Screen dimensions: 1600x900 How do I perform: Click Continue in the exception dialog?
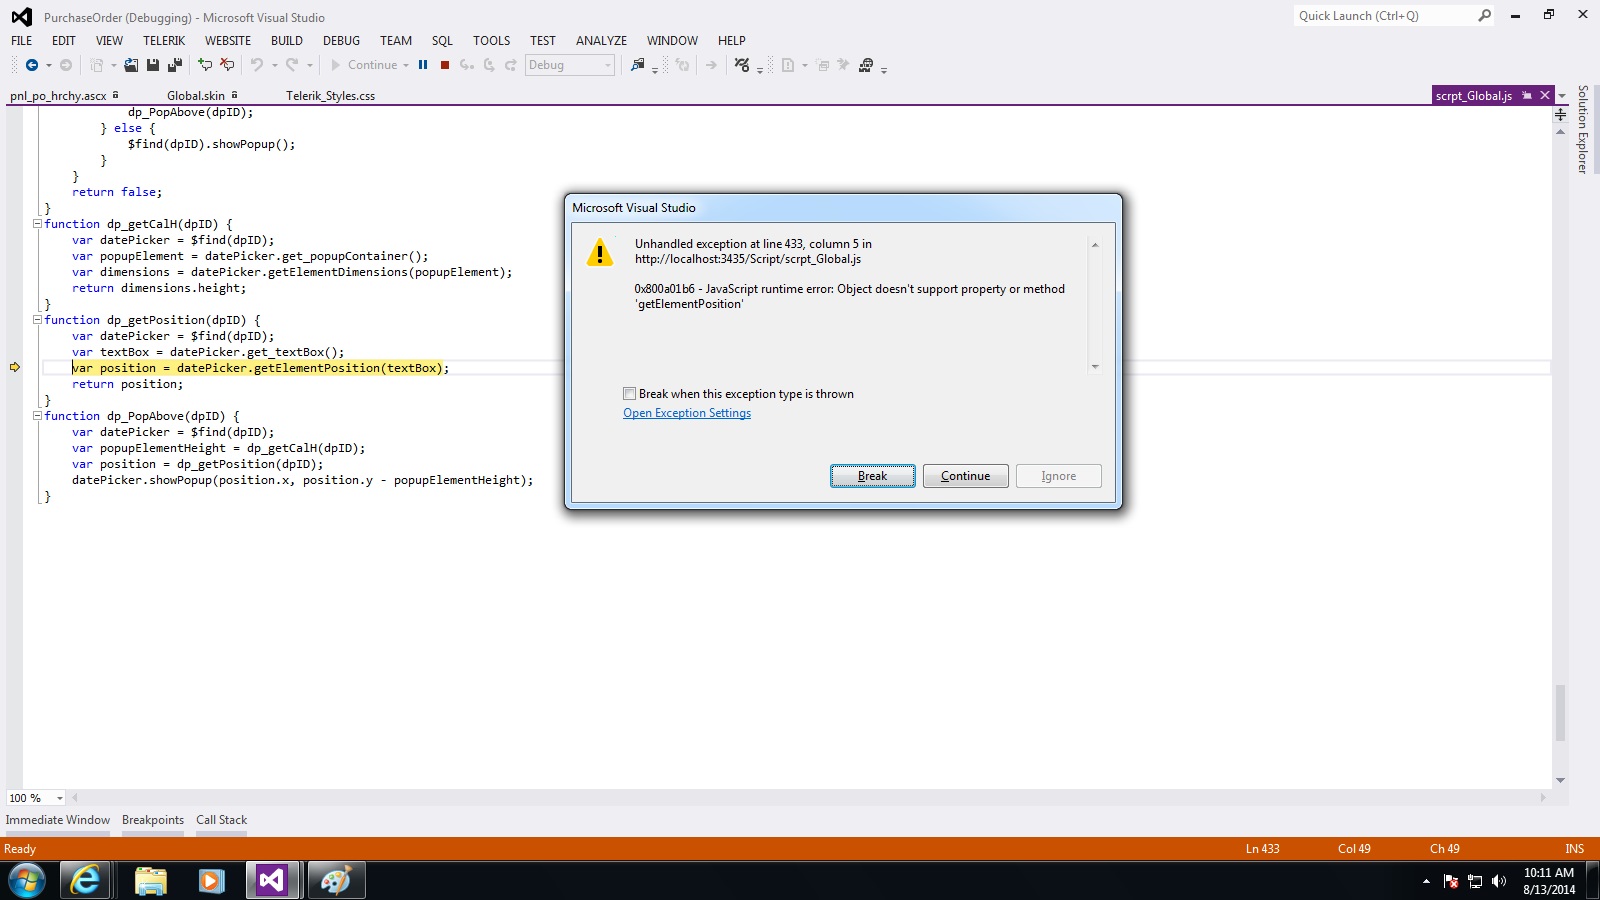point(965,476)
